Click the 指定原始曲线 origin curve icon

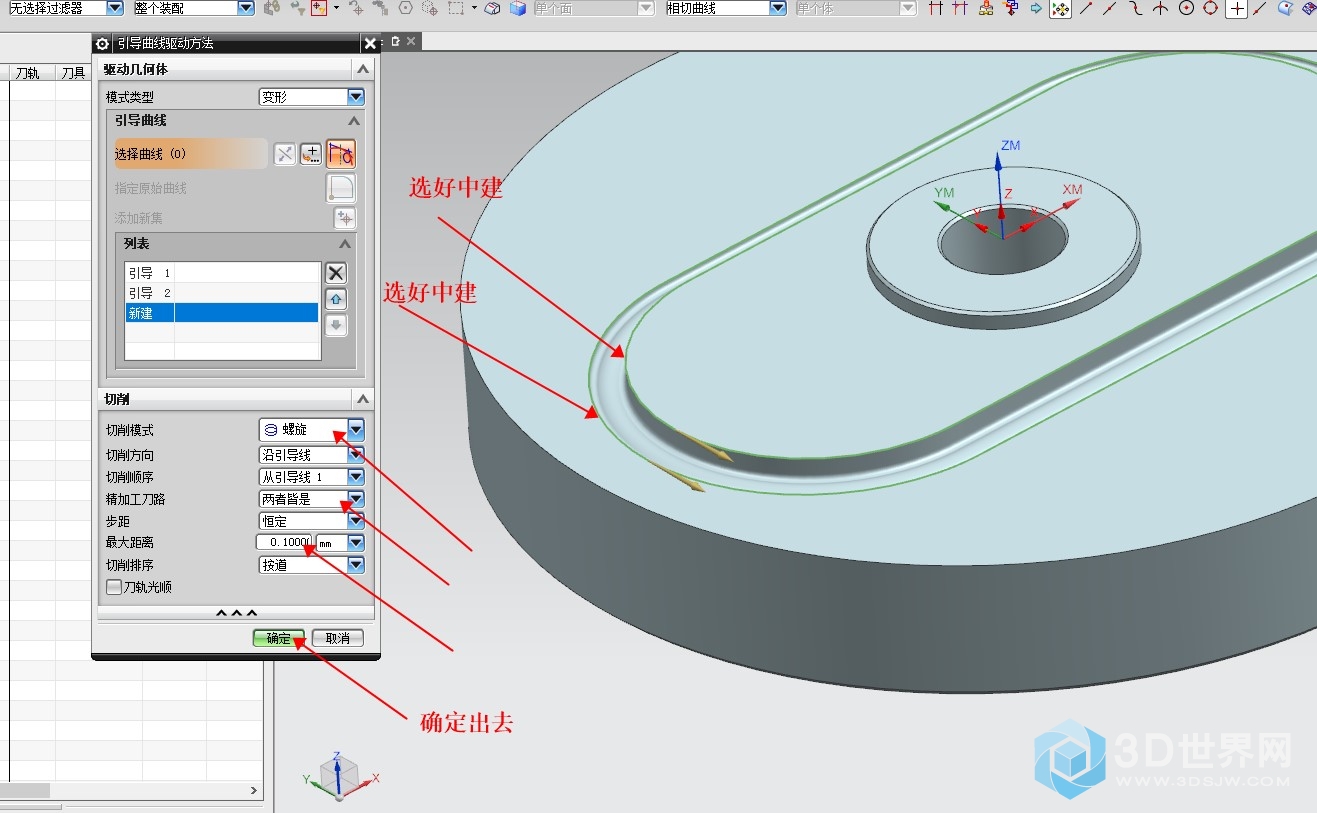(341, 188)
